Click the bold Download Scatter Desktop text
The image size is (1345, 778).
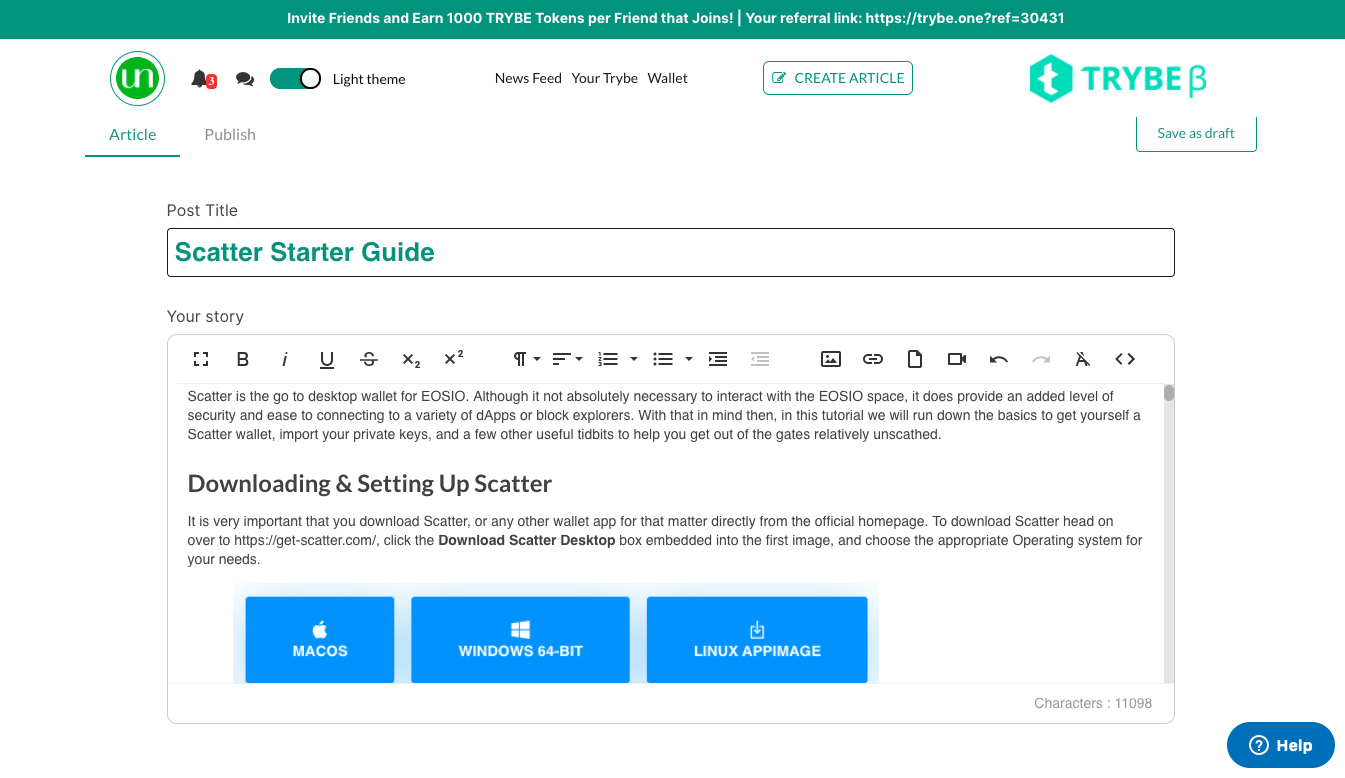coord(527,541)
